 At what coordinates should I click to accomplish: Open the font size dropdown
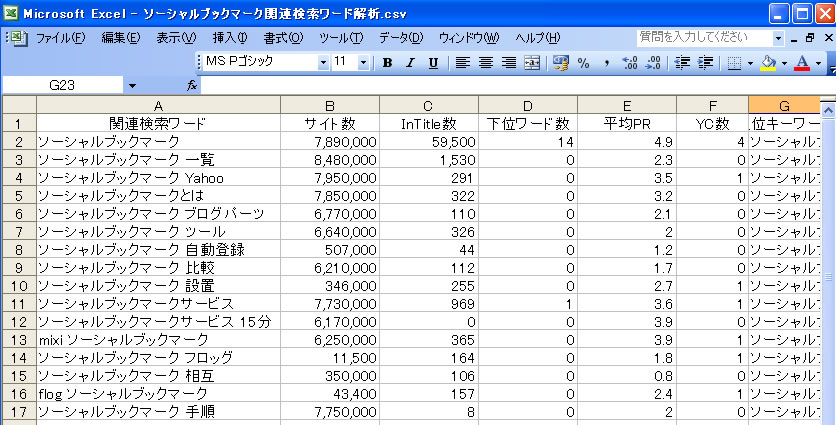click(364, 63)
